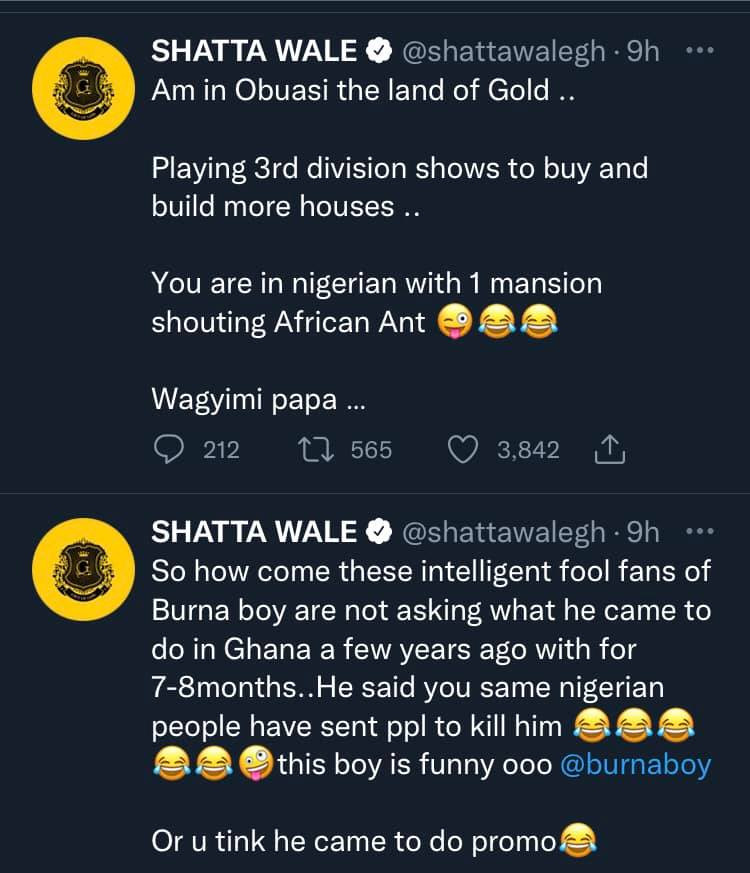View the 3,842 likes count

[x=527, y=451]
